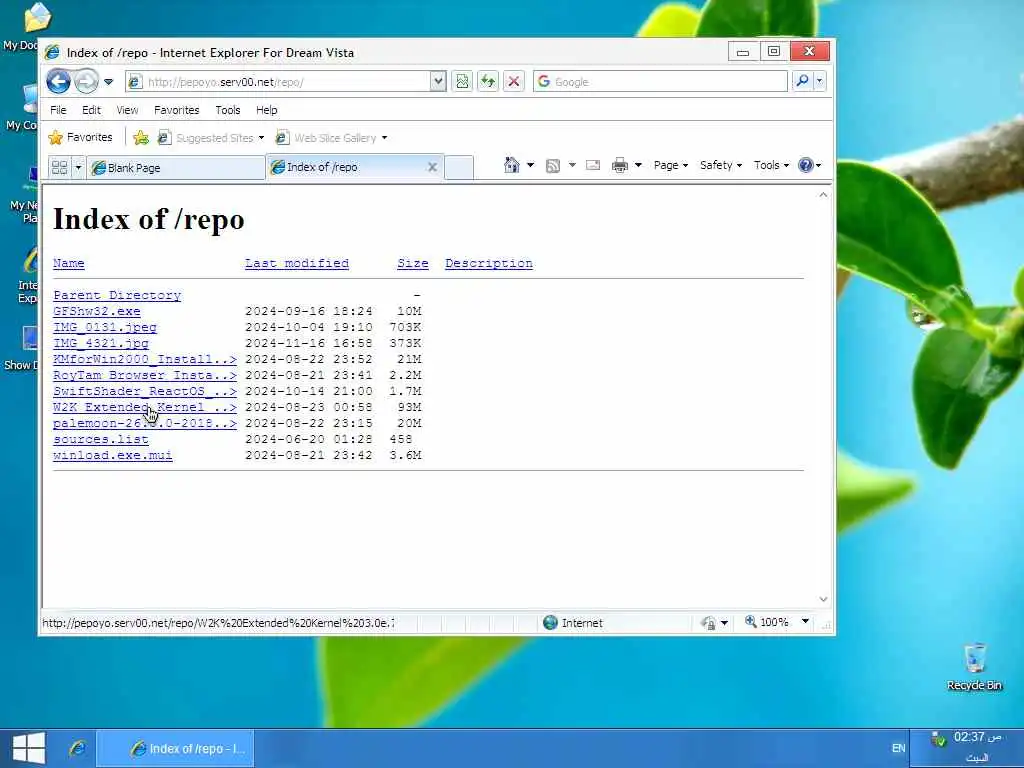The image size is (1024, 768).
Task: Expand the address bar history dropdown
Action: pos(438,82)
